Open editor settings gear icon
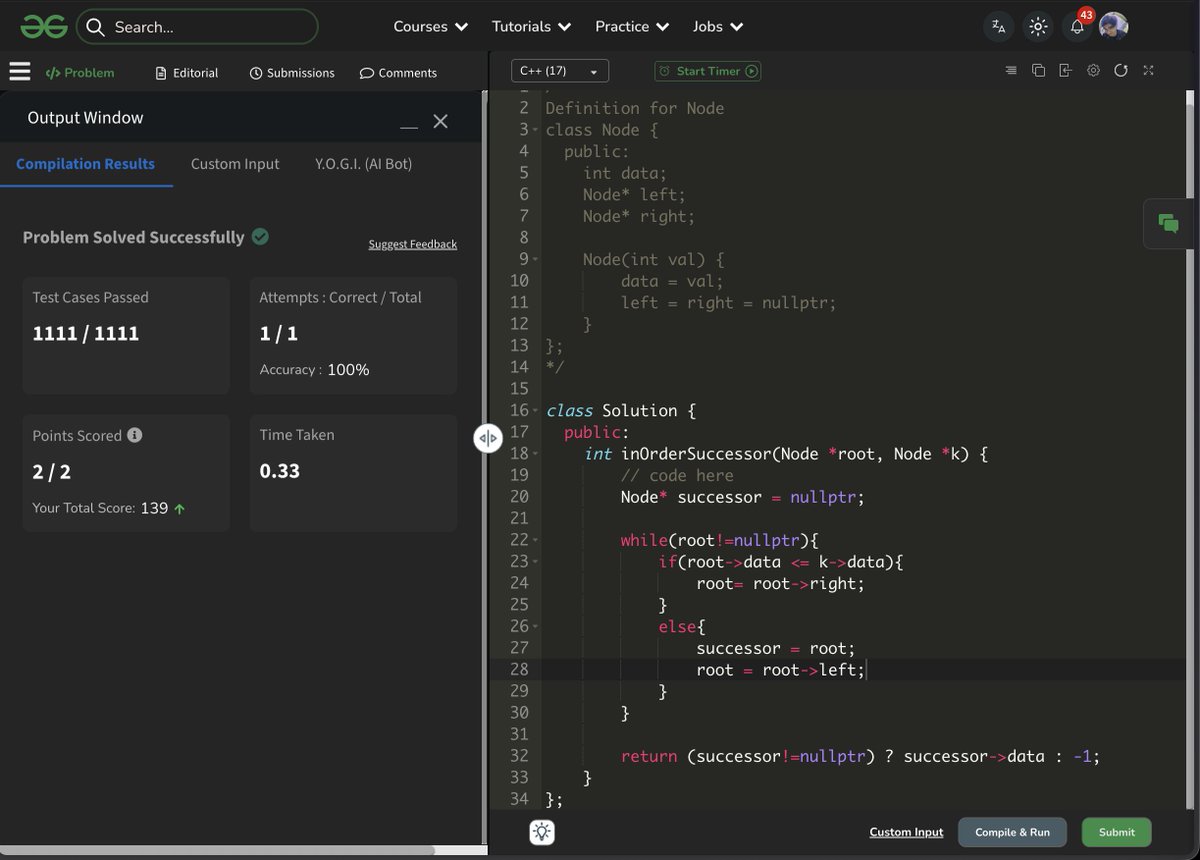Screen dimensions: 1200x860 click(x=1093, y=71)
